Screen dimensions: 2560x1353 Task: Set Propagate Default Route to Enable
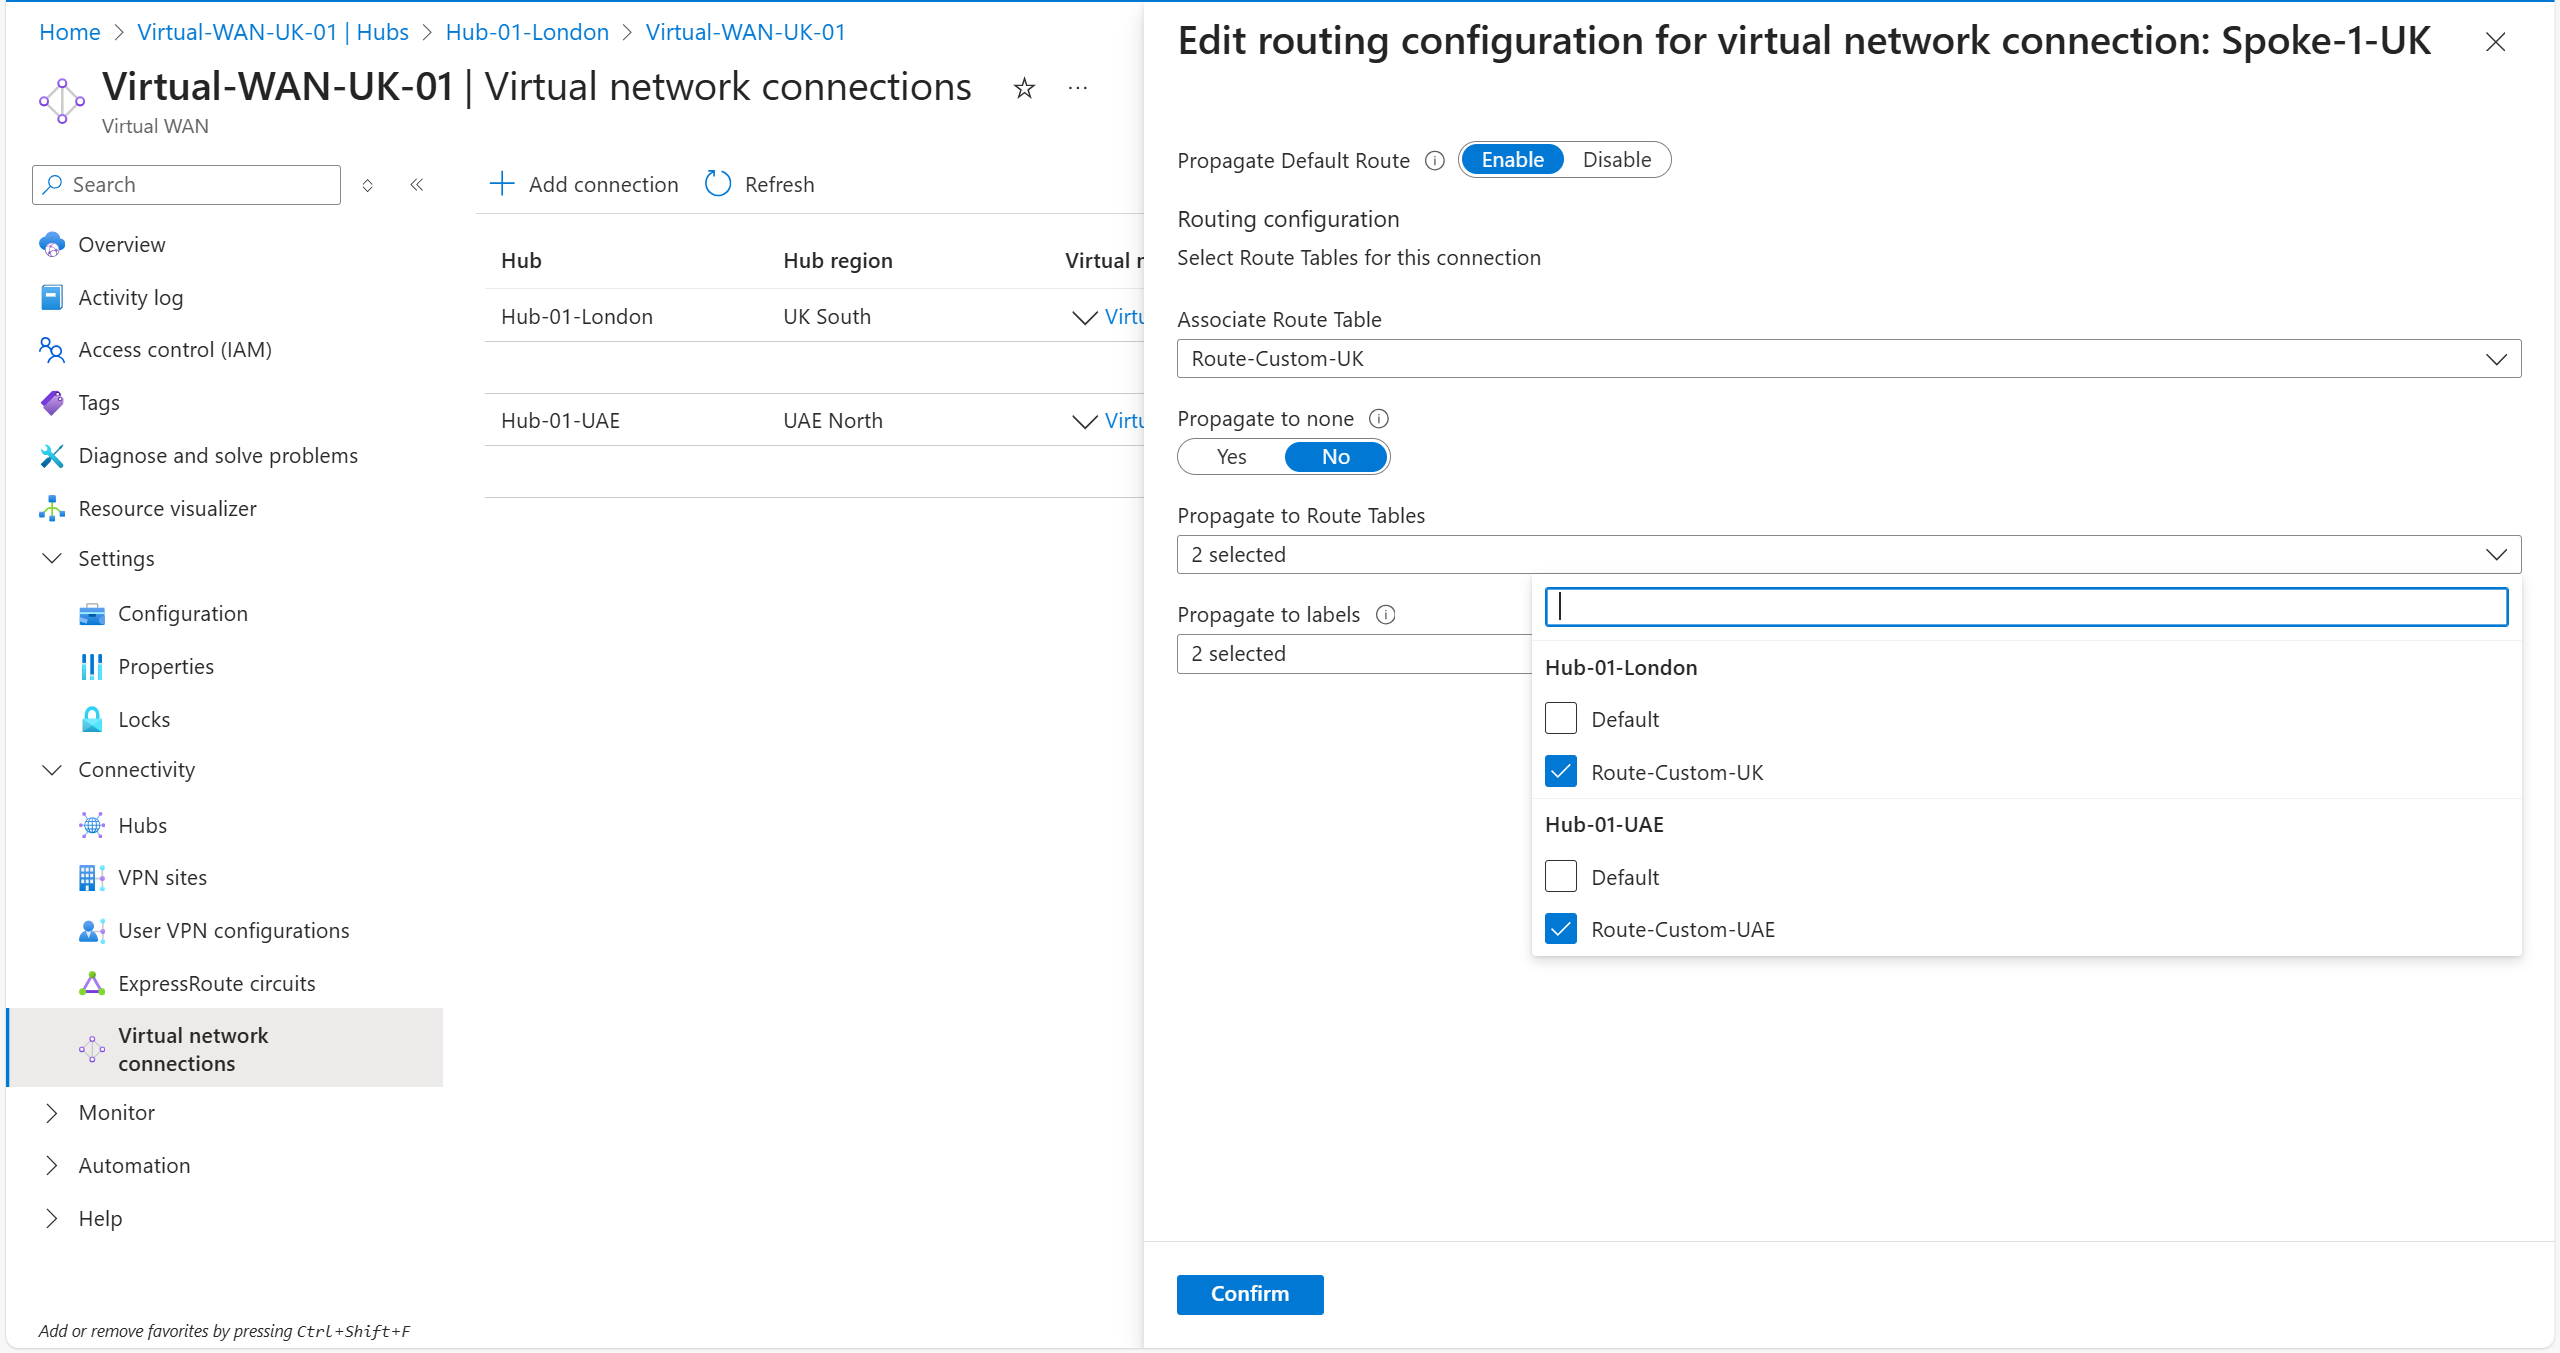pos(1512,160)
